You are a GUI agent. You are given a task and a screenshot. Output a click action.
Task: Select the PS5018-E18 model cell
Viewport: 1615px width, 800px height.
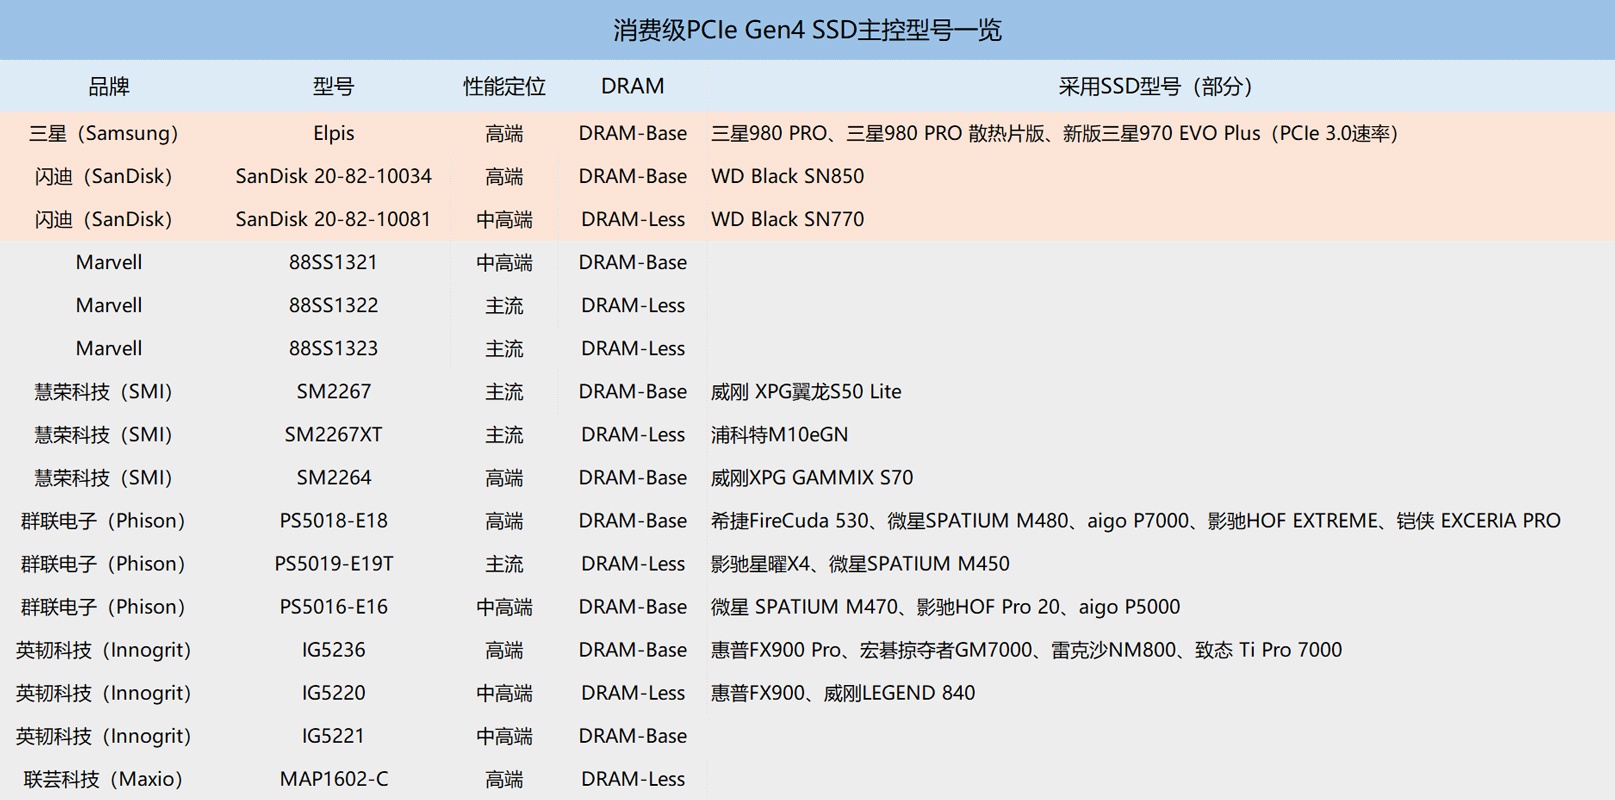pos(333,520)
